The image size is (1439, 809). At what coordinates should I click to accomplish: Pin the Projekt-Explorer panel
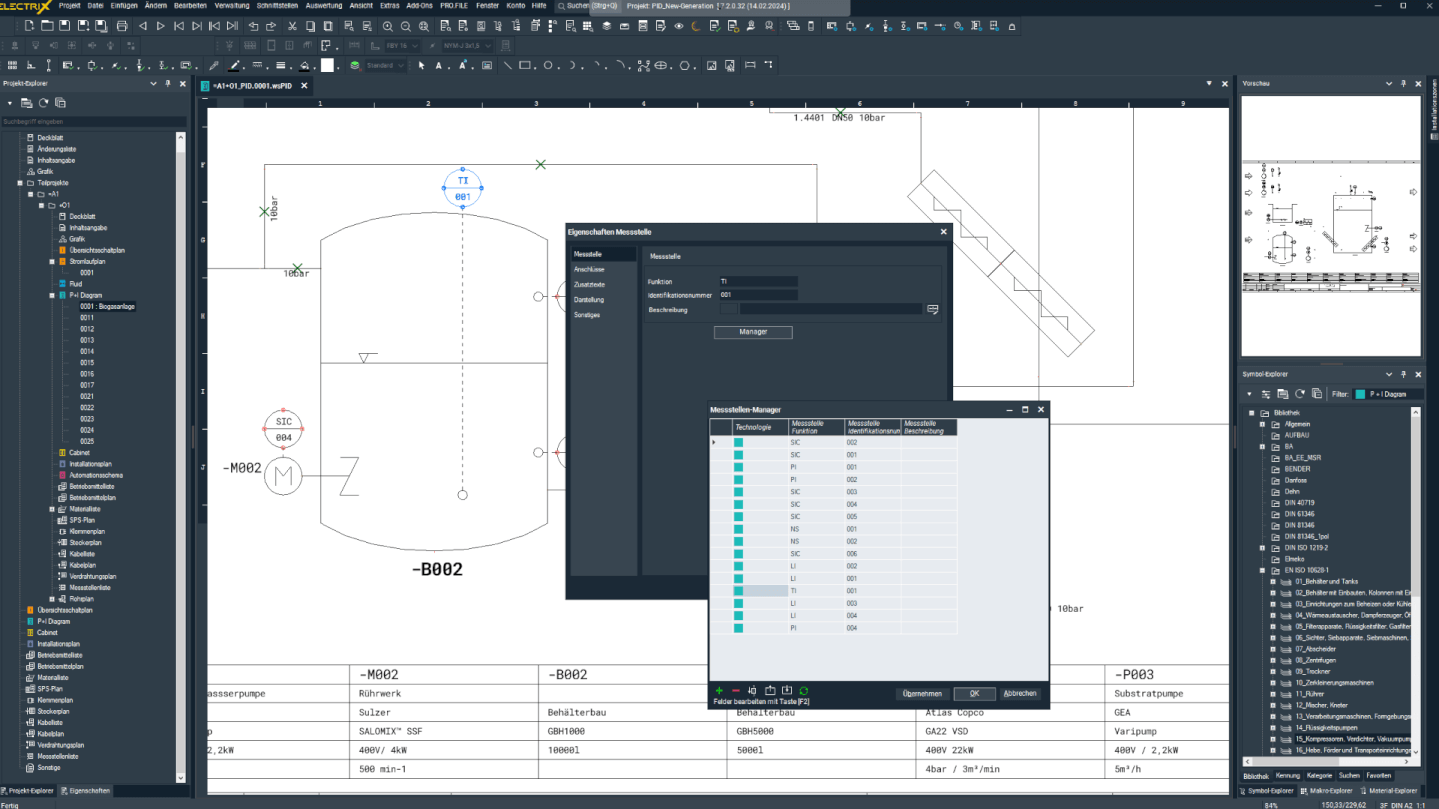[x=168, y=84]
